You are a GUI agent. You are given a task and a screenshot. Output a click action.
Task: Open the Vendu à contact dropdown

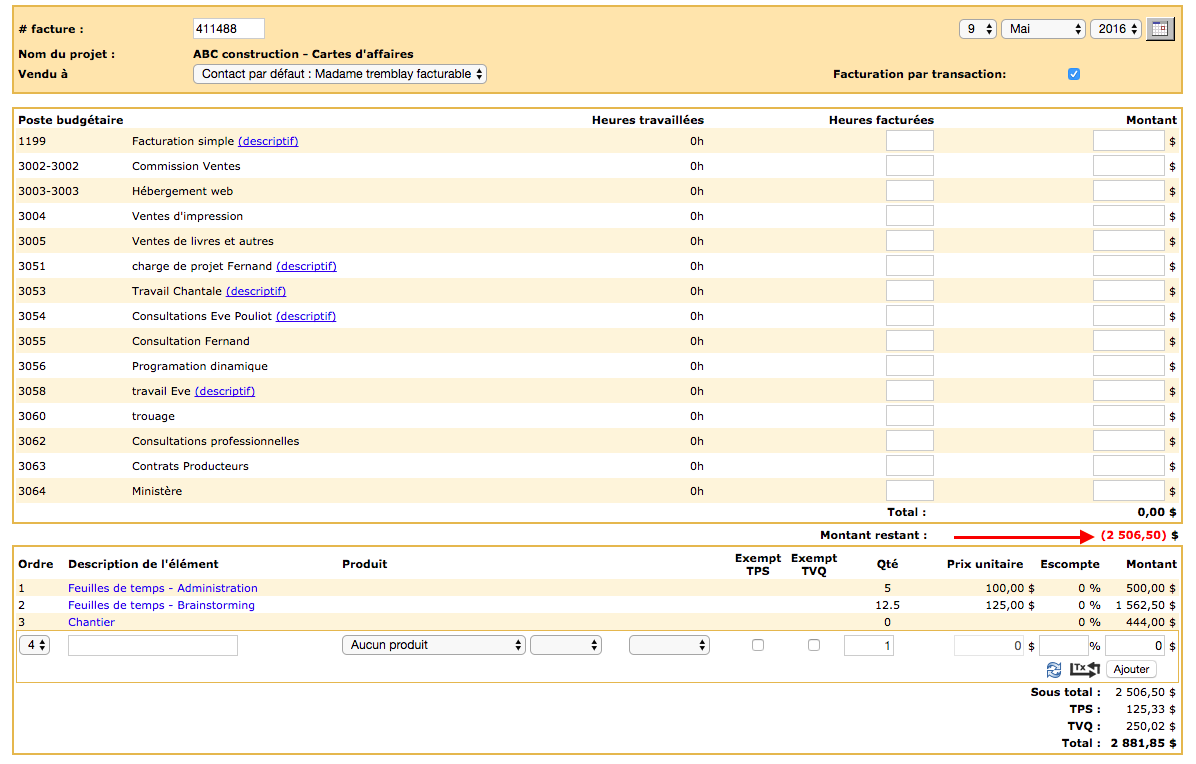pyautogui.click(x=339, y=74)
